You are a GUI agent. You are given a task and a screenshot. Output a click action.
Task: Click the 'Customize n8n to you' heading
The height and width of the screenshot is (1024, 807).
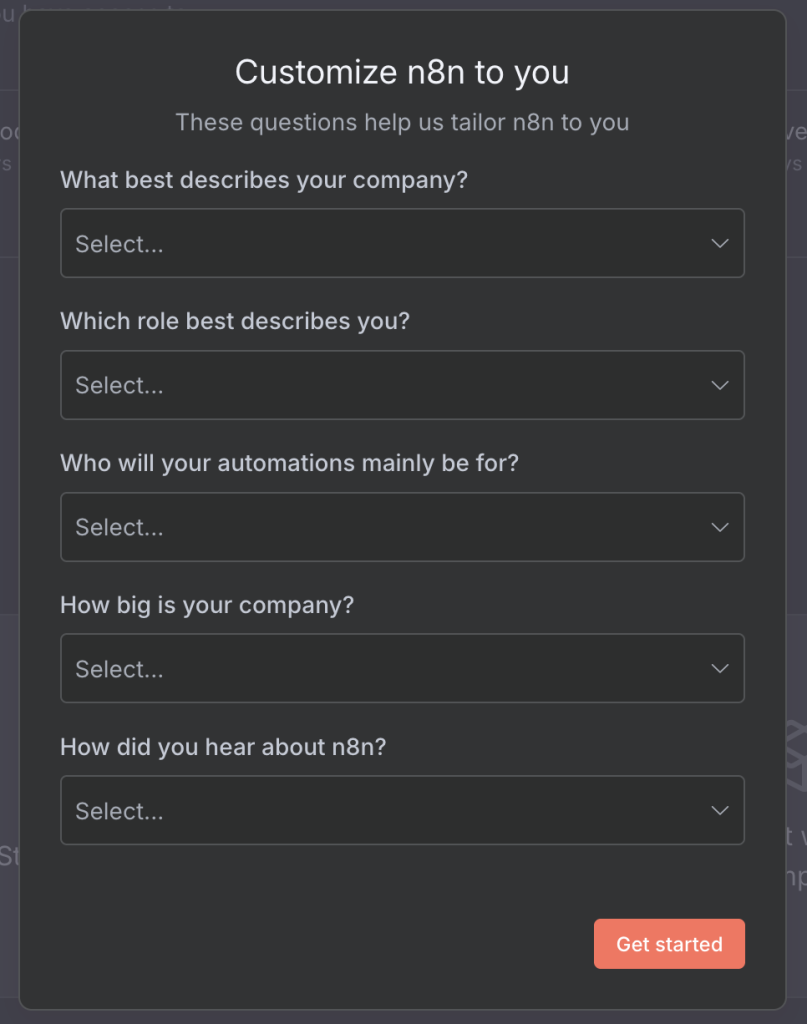tap(402, 72)
